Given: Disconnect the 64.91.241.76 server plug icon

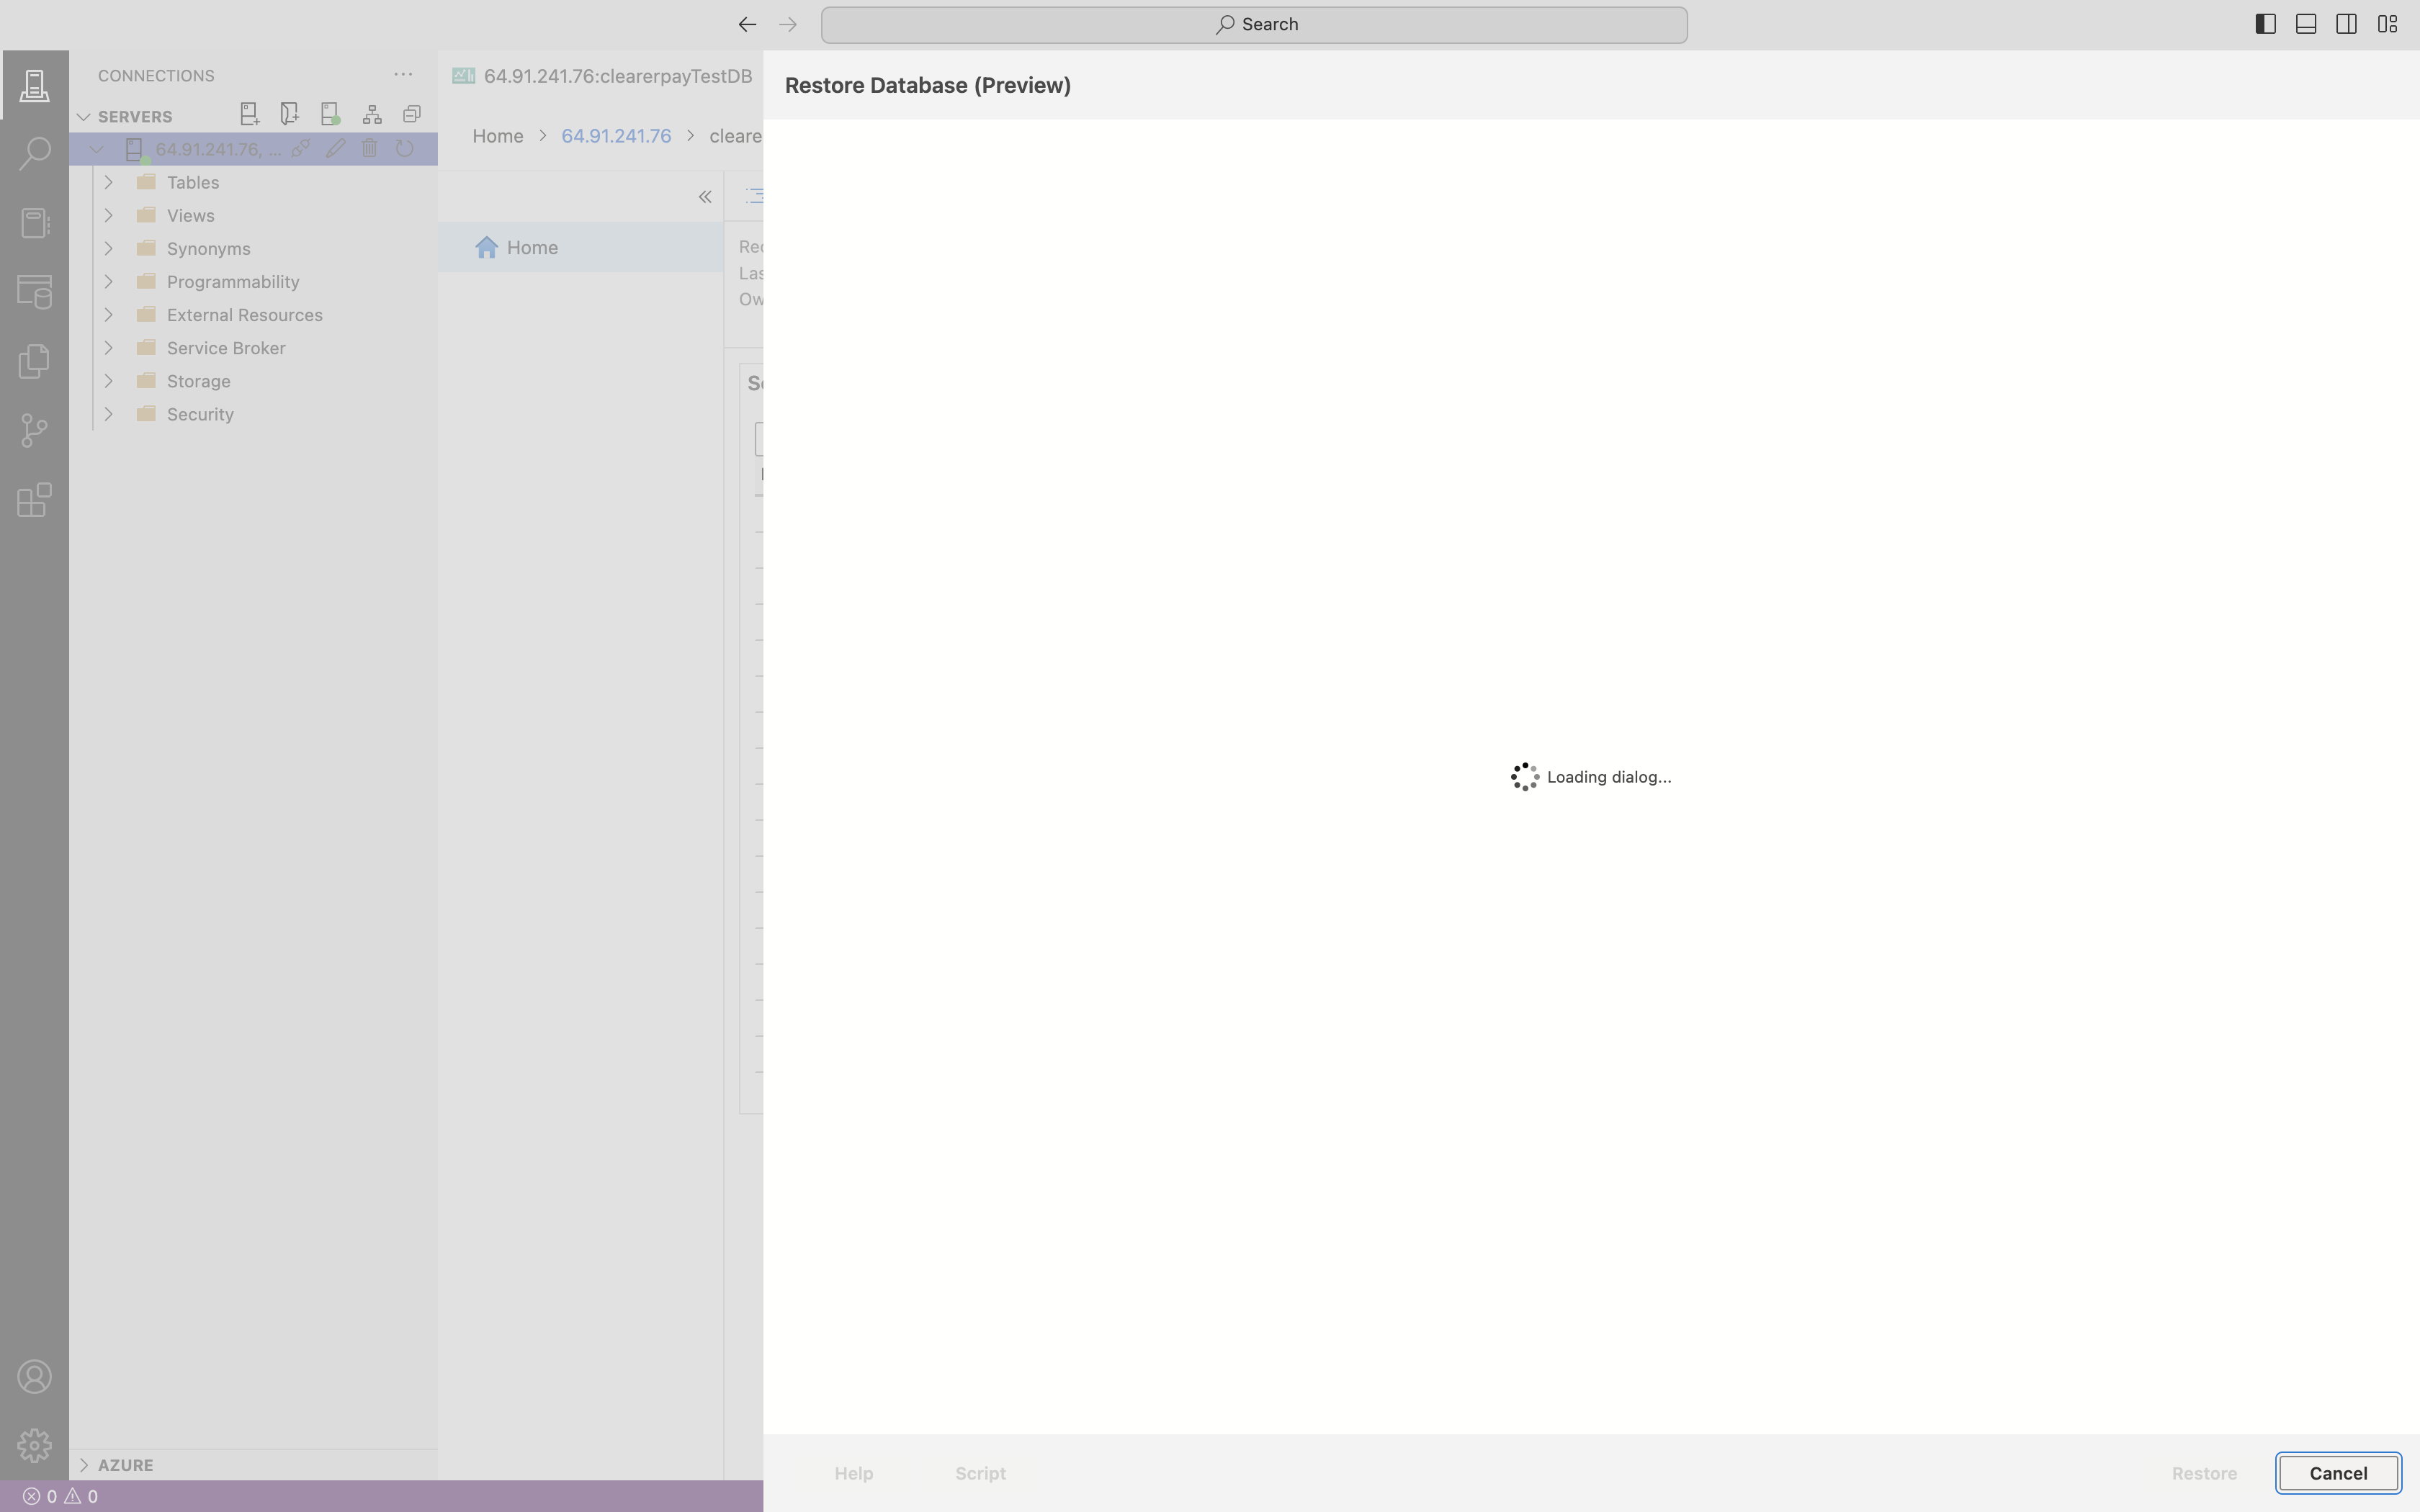Looking at the screenshot, I should point(300,149).
